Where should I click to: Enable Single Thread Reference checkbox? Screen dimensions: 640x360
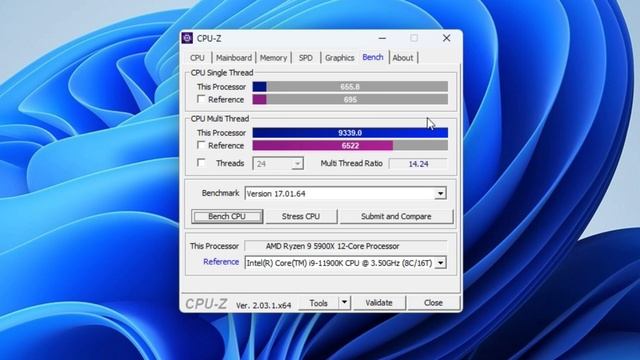click(x=201, y=99)
